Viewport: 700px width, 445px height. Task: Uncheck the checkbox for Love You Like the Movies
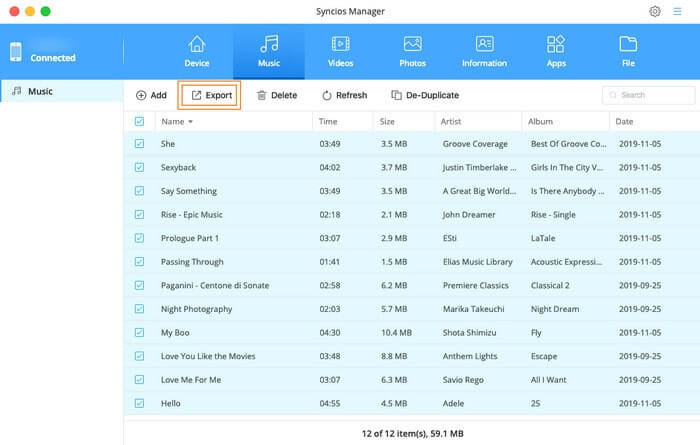tap(139, 356)
